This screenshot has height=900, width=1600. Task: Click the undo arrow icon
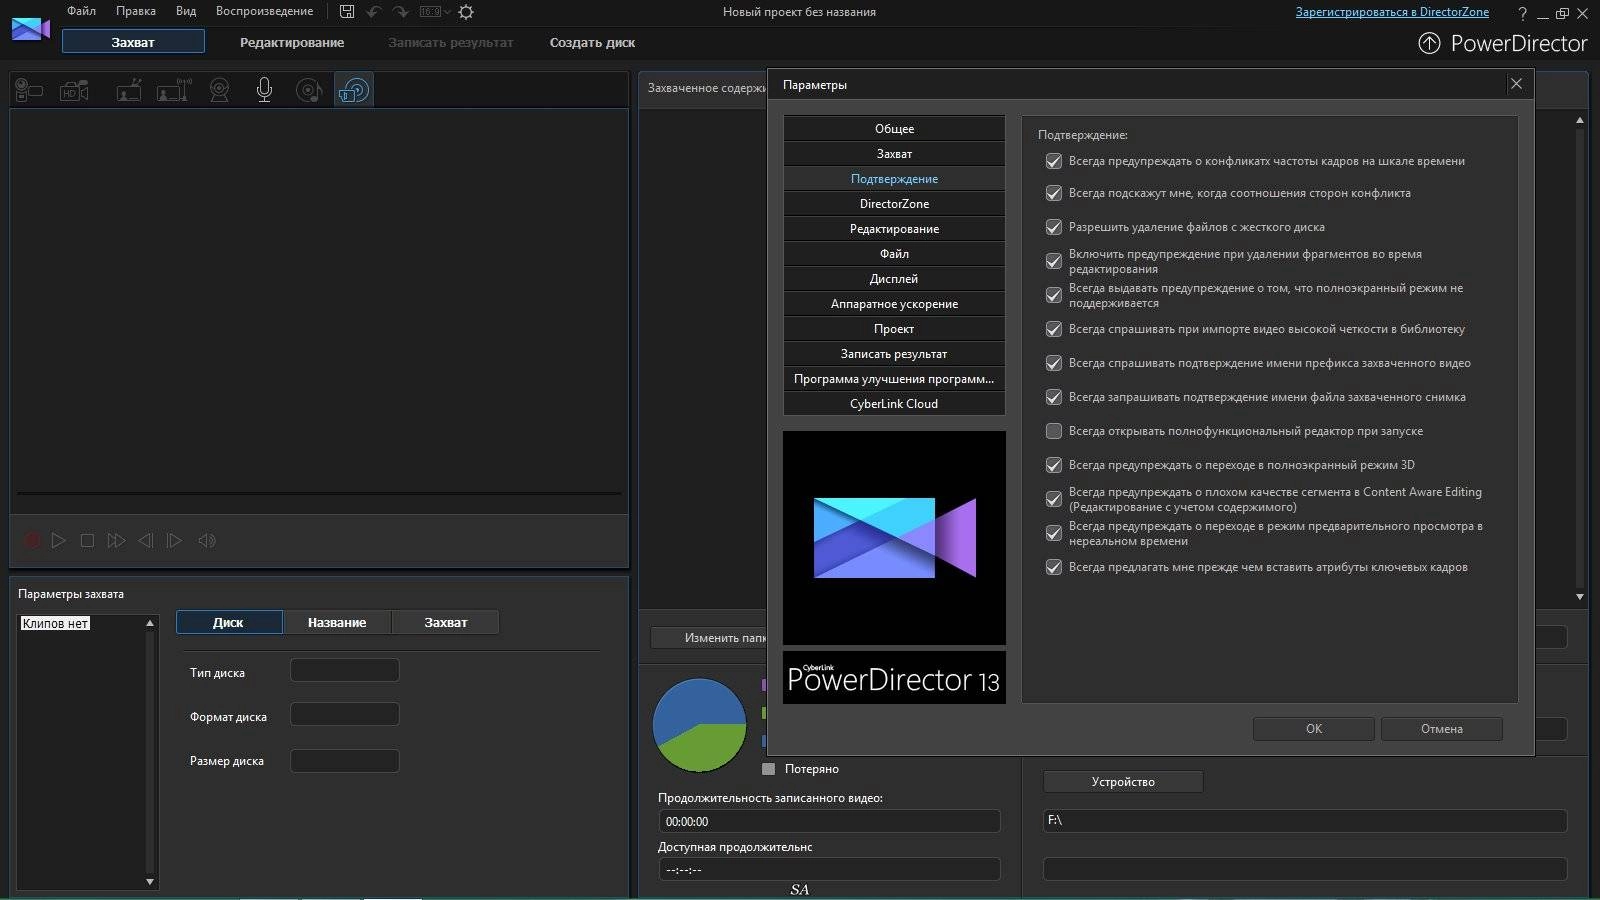pos(374,12)
